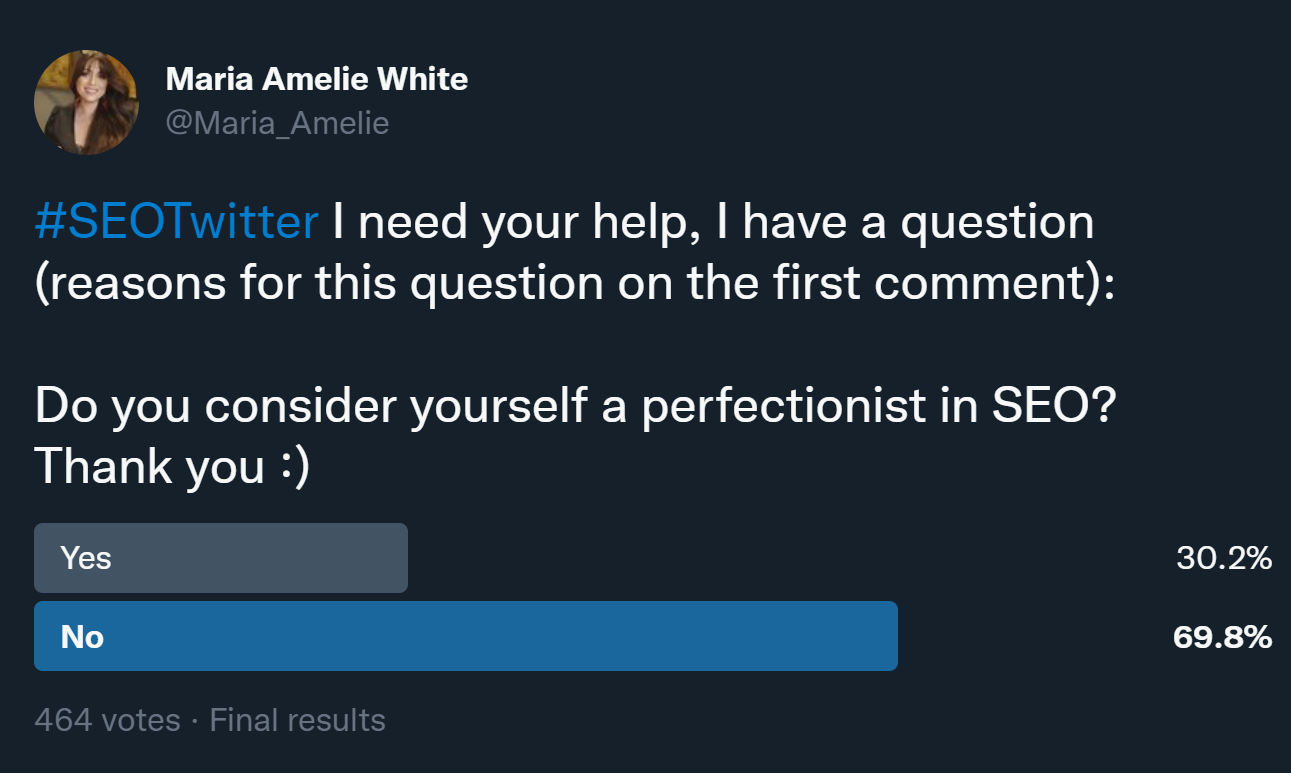This screenshot has width=1291, height=773.
Task: Click the 69.8% result value
Action: [1222, 637]
